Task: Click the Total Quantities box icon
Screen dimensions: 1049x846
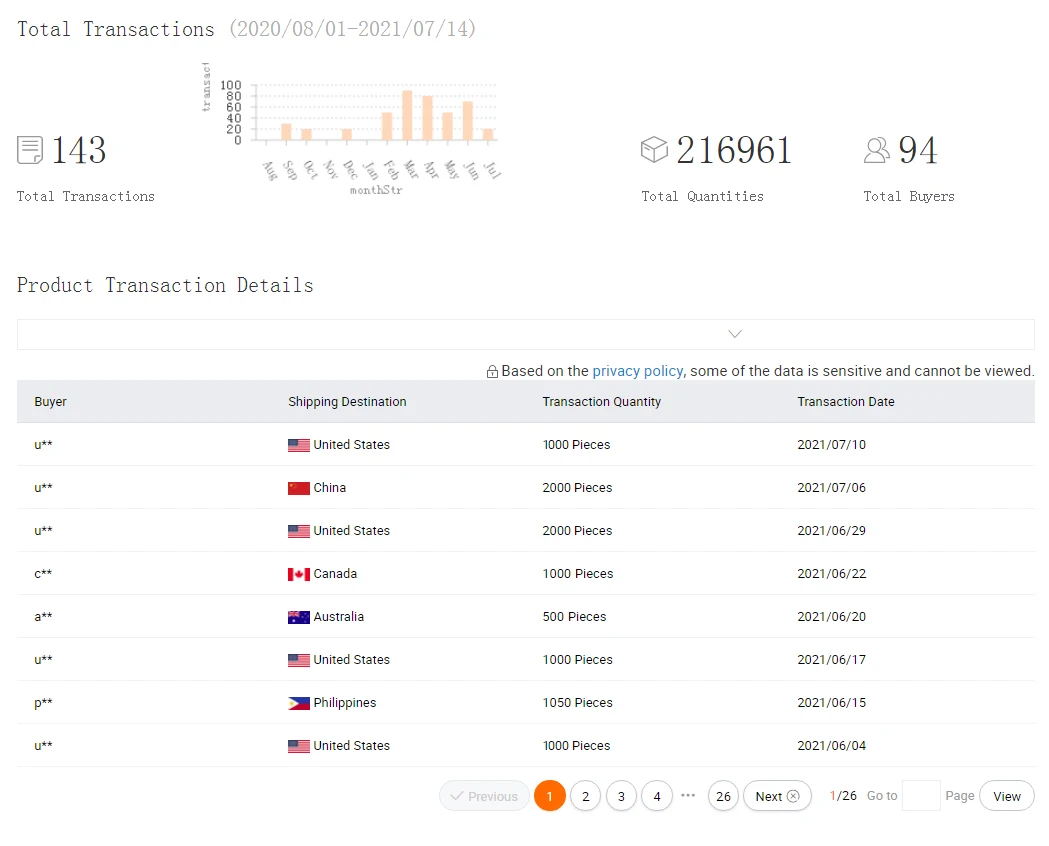Action: coord(653,150)
